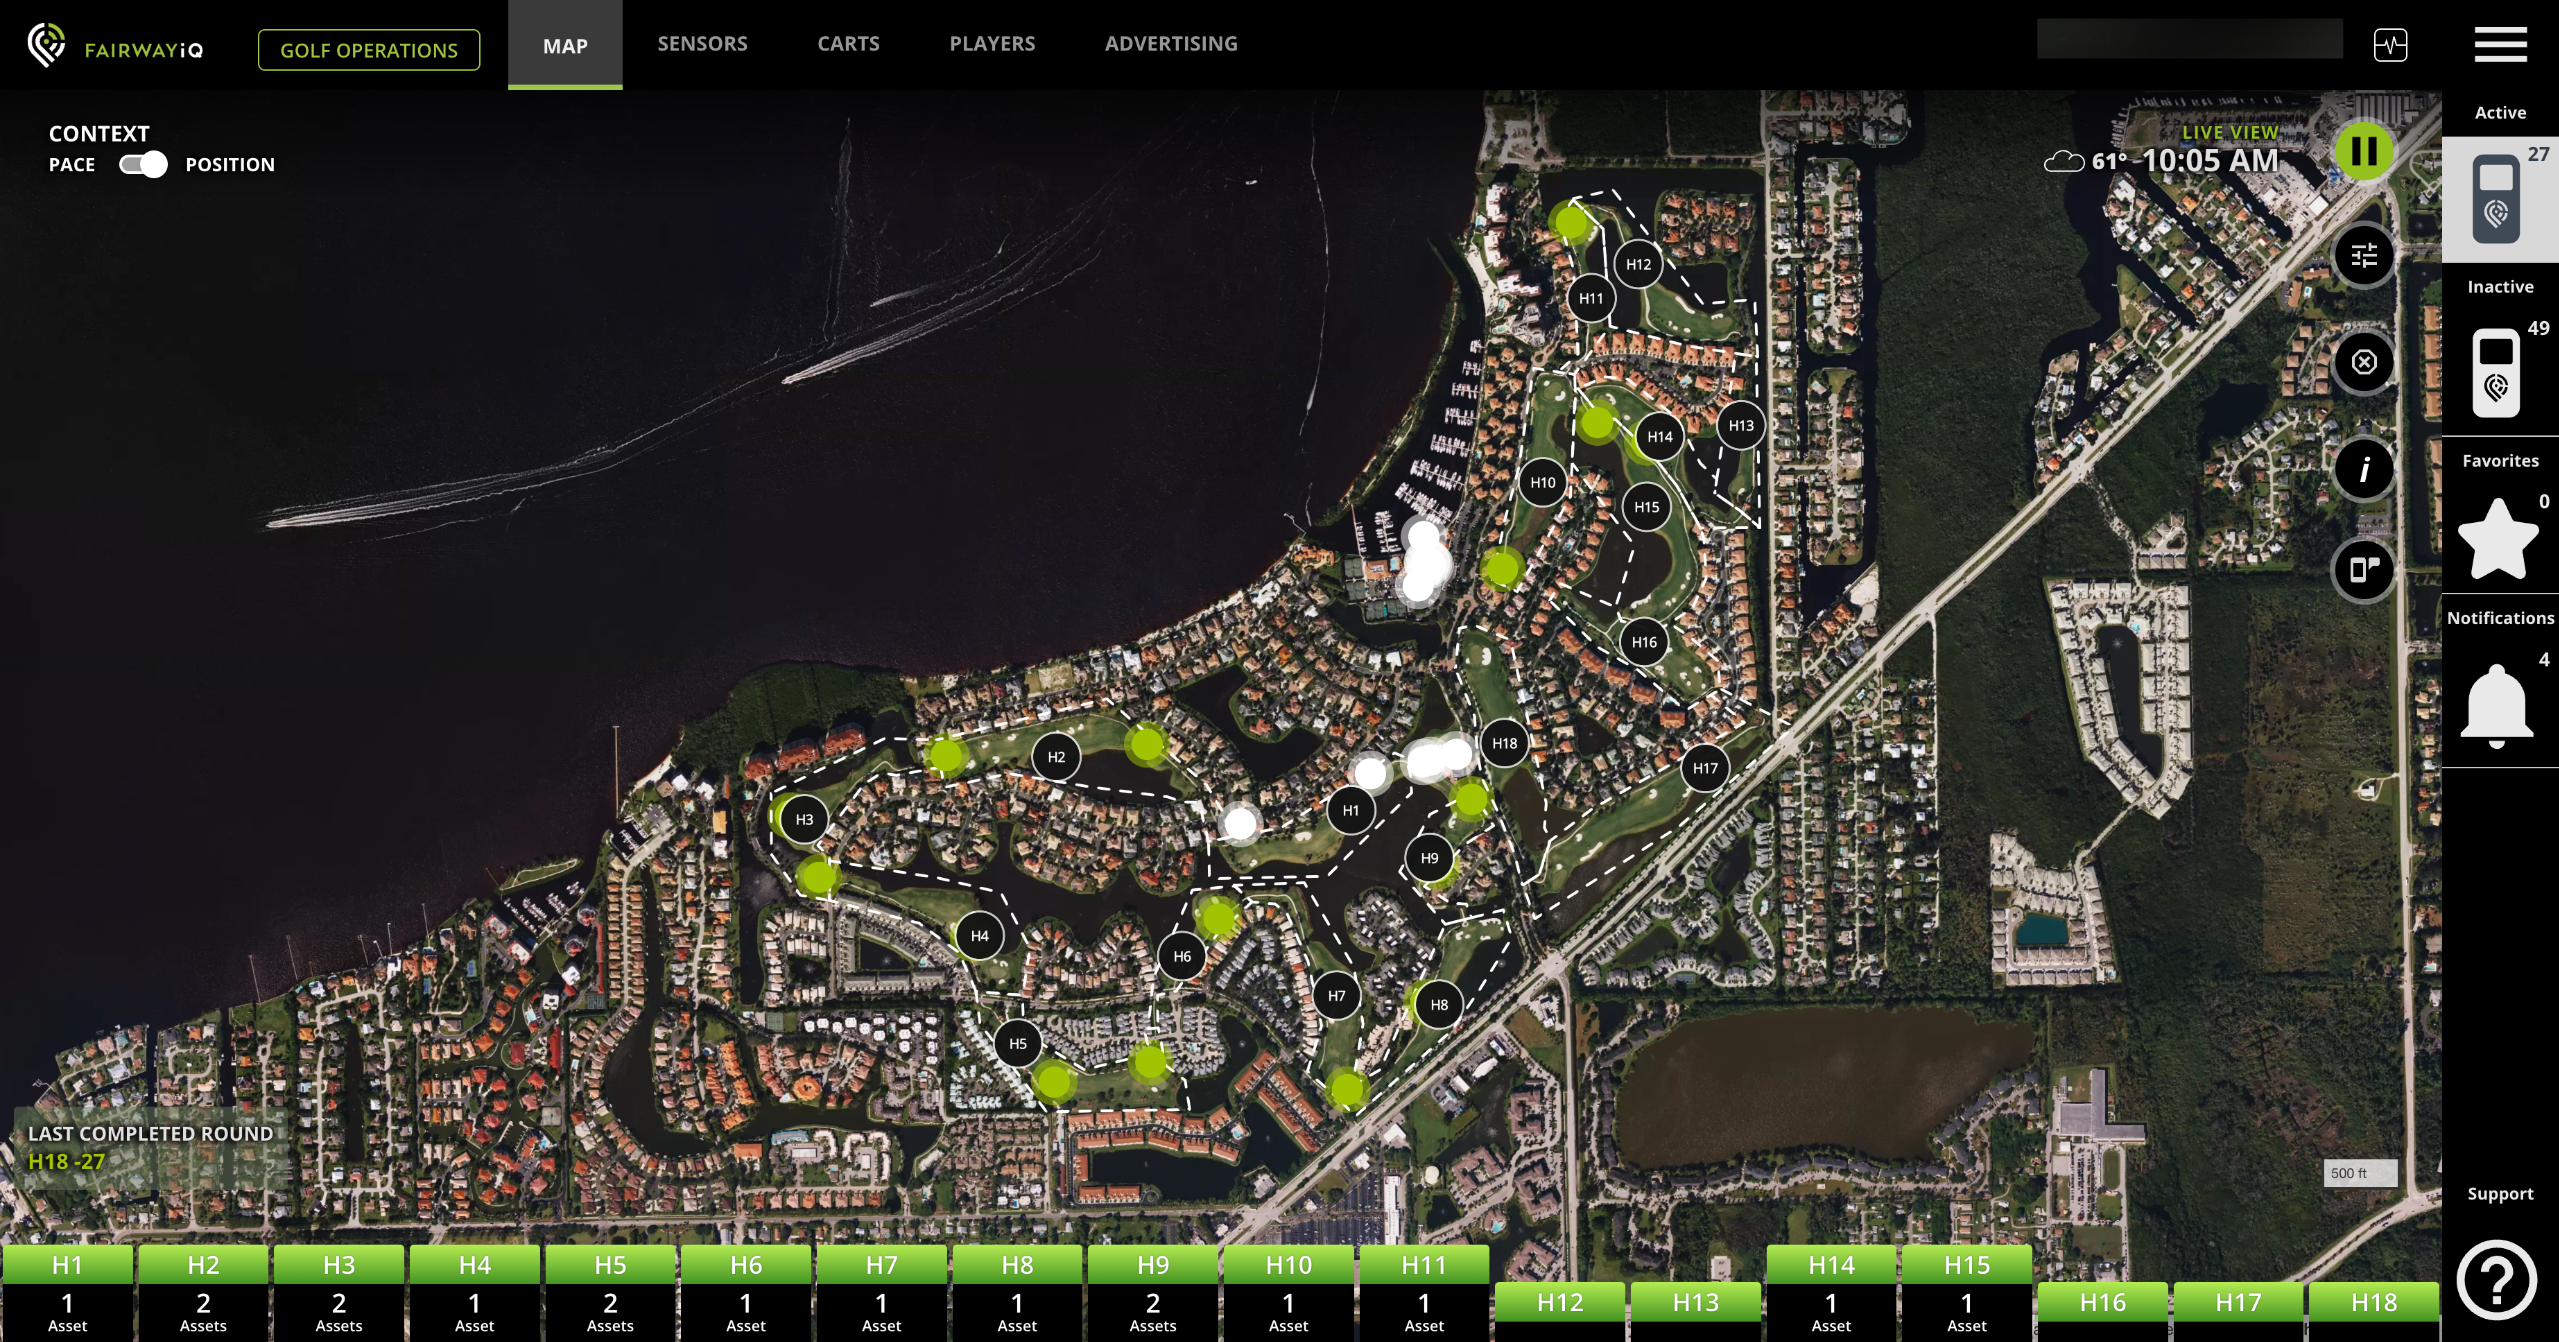This screenshot has height=1342, width=2559.
Task: Click the Golf Operations button
Action: tap(369, 50)
